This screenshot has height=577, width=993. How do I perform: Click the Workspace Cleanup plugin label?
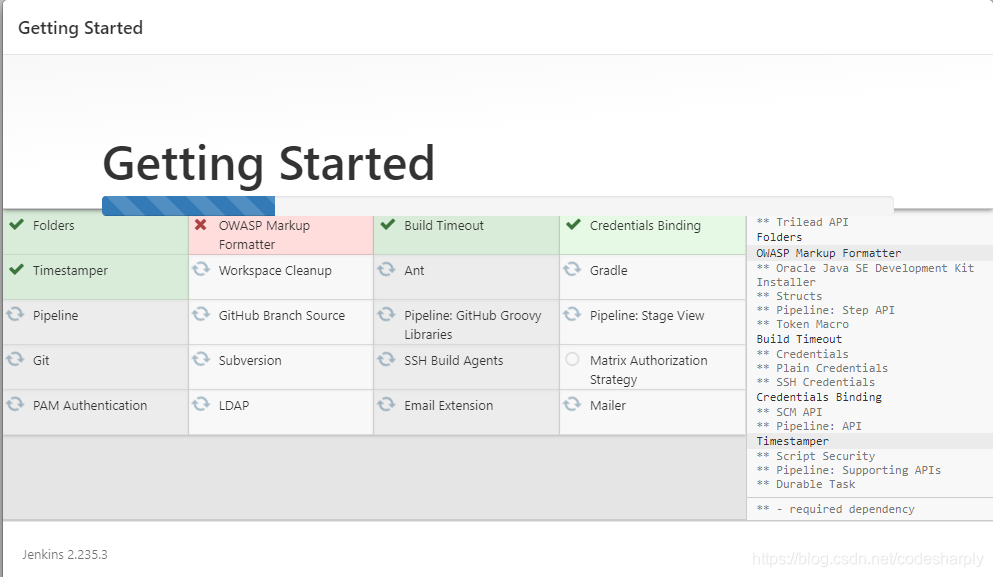pos(275,270)
